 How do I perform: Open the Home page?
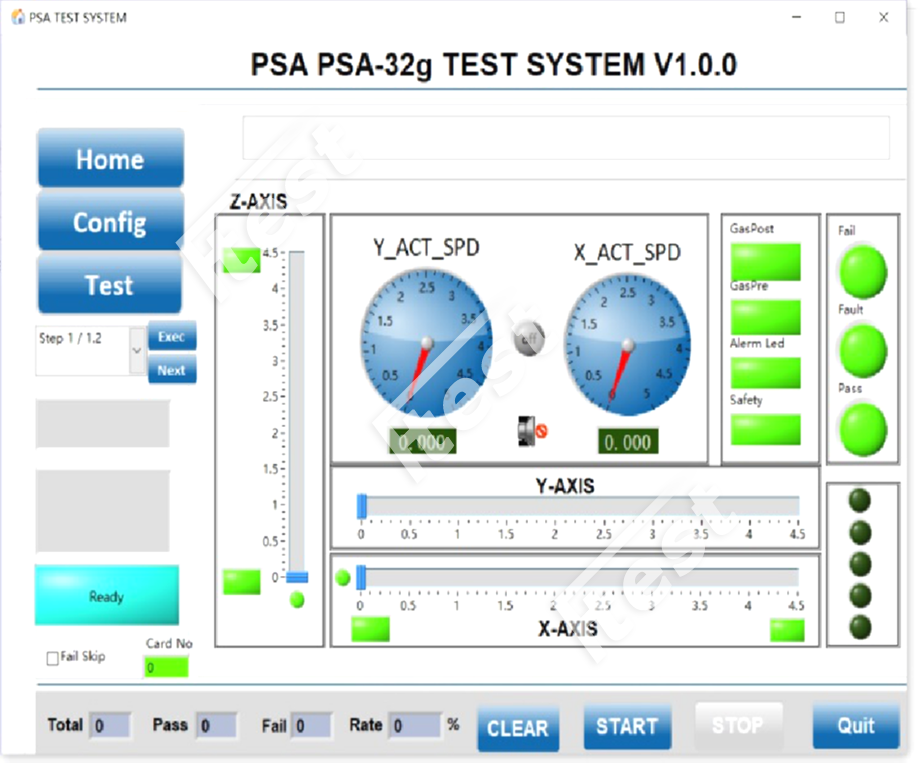[110, 159]
